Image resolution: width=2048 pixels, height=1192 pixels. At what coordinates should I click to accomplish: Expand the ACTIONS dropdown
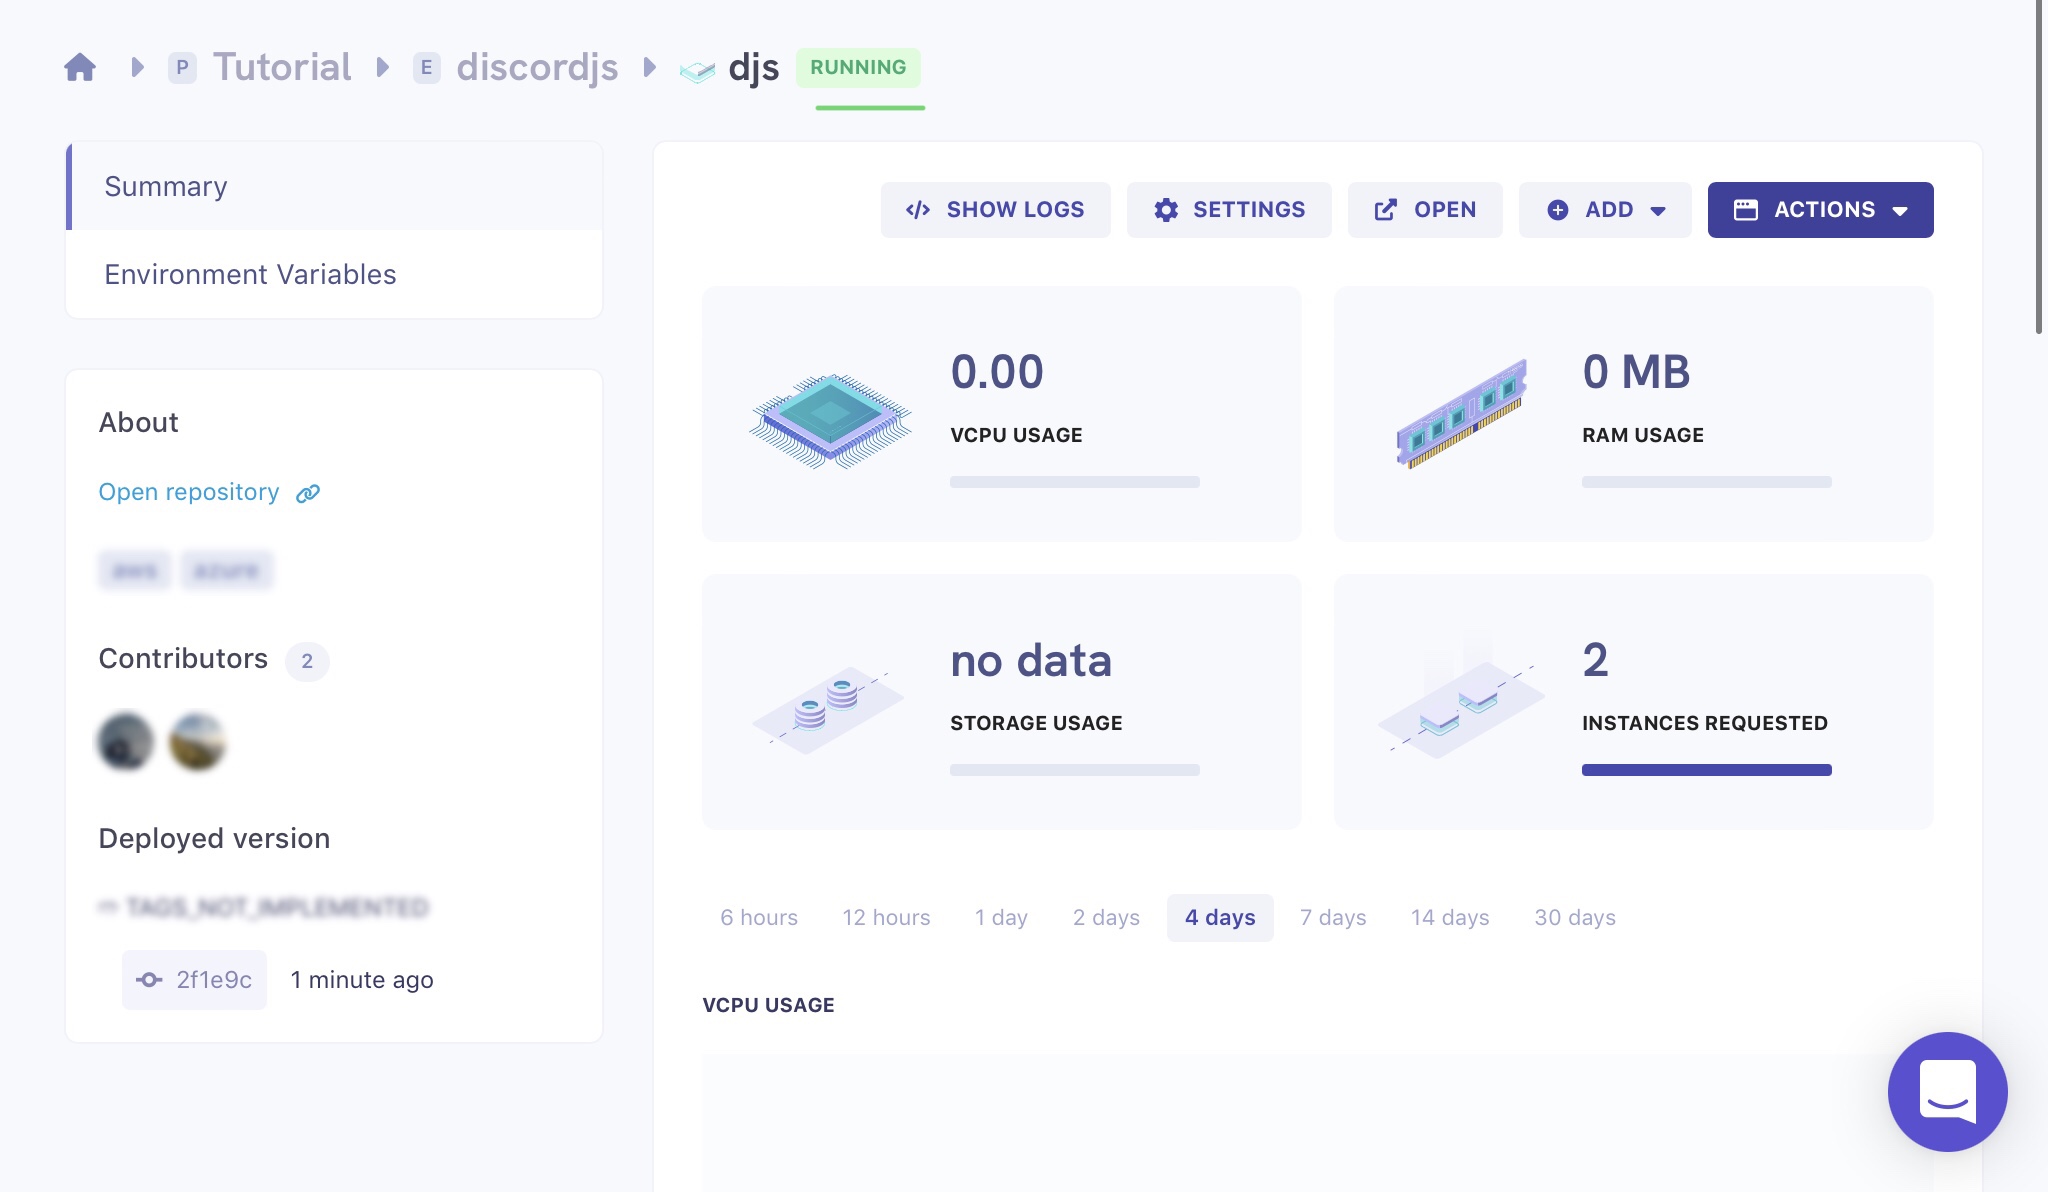1820,210
